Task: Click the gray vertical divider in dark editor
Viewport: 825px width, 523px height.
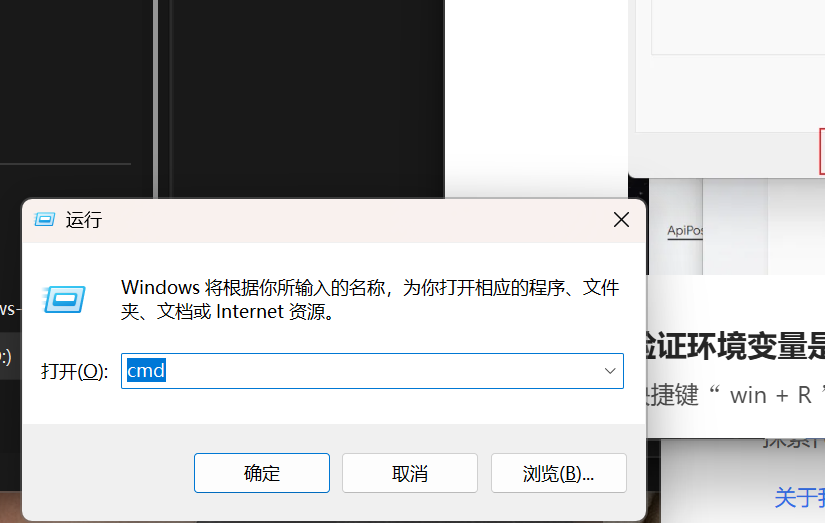Action: 156,99
